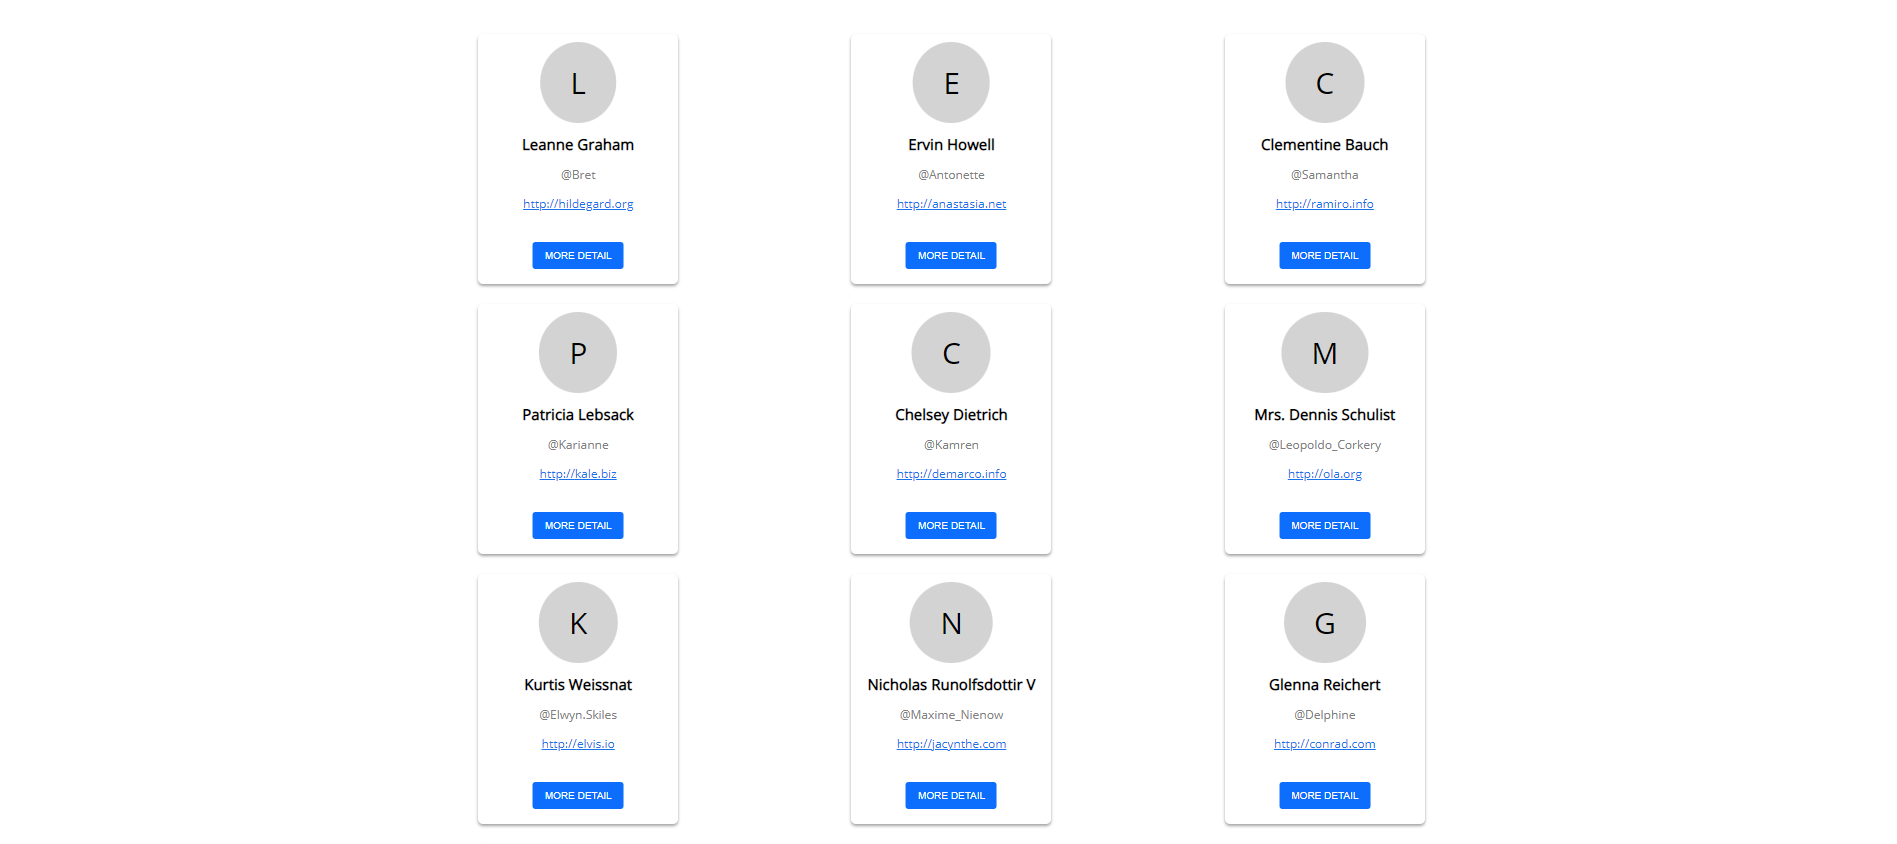Open More Detail for Leanne Graham
The height and width of the screenshot is (844, 1897).
point(578,256)
